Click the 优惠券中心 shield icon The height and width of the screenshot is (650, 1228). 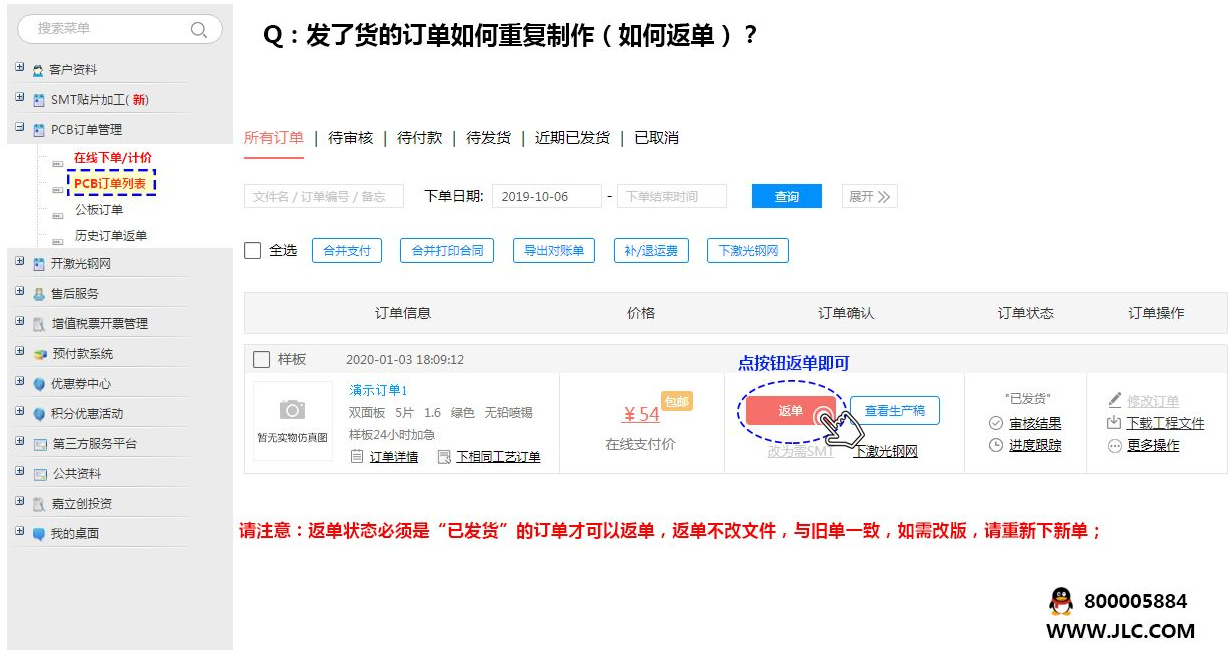point(39,384)
